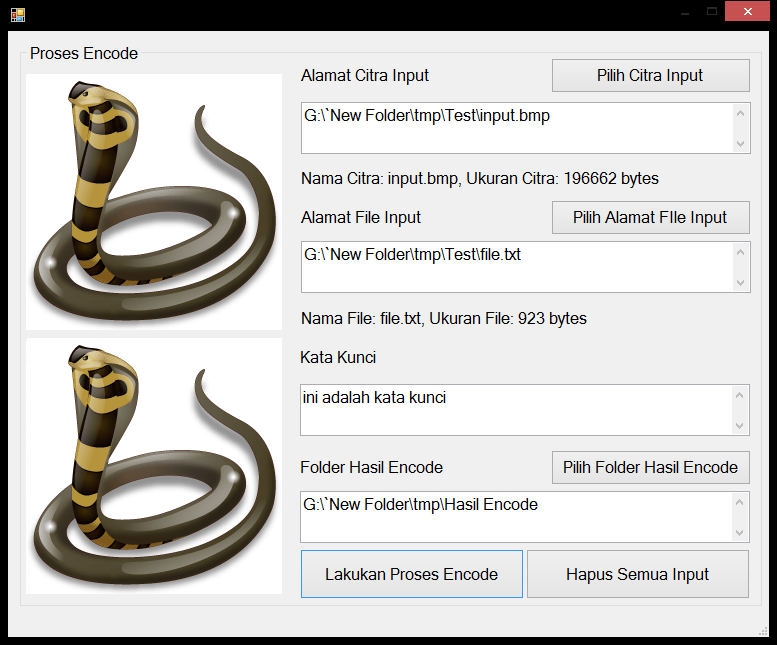Image resolution: width=777 pixels, height=645 pixels.
Task: Focus the Alamat Citra Input path field
Action: click(x=515, y=127)
